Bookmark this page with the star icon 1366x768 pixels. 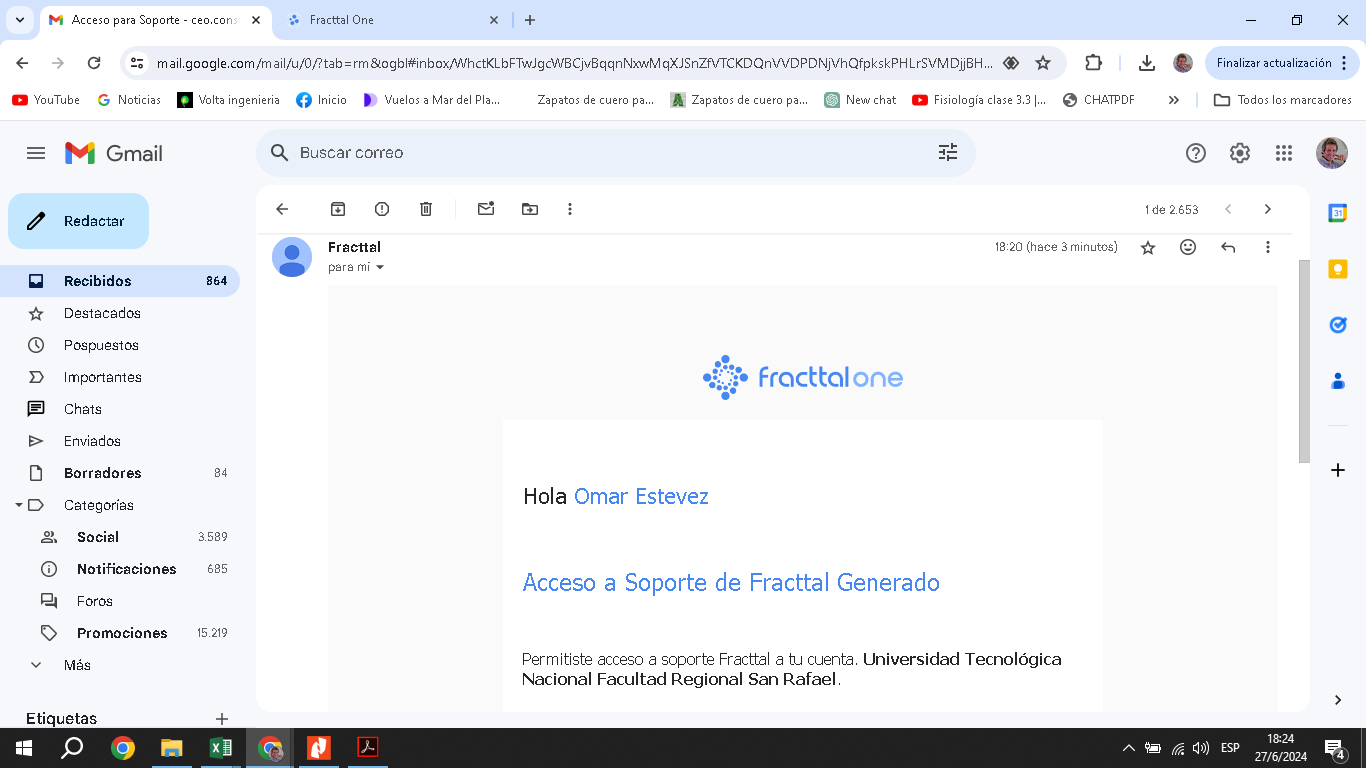[1043, 63]
